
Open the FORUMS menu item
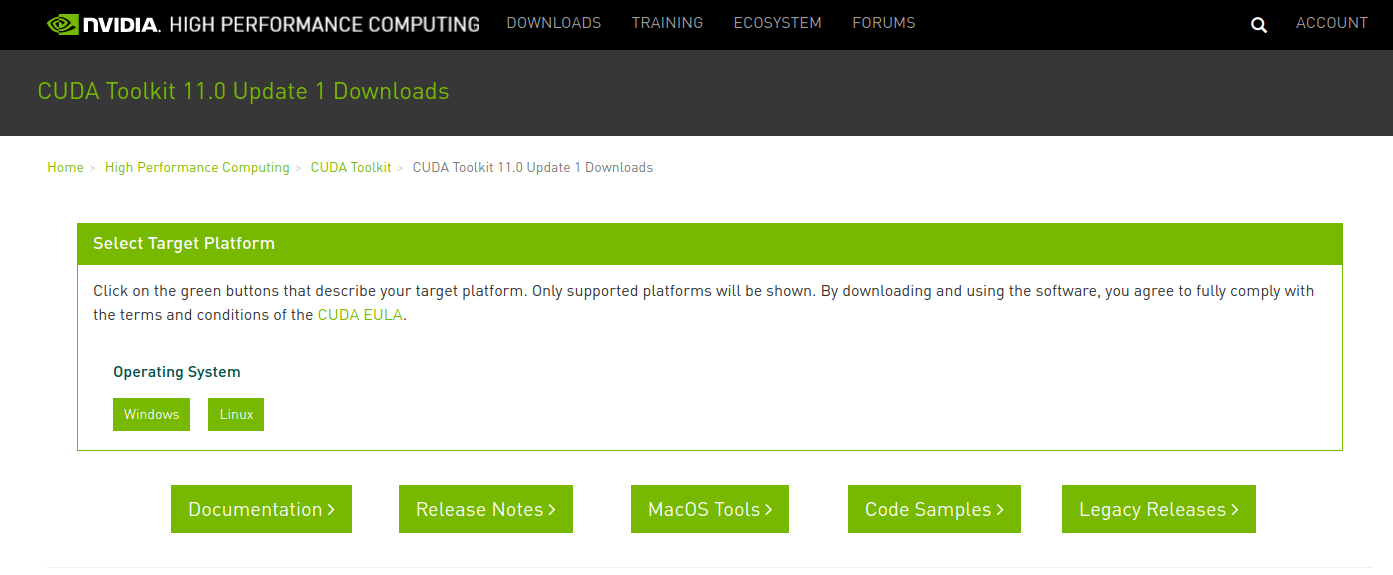click(884, 23)
